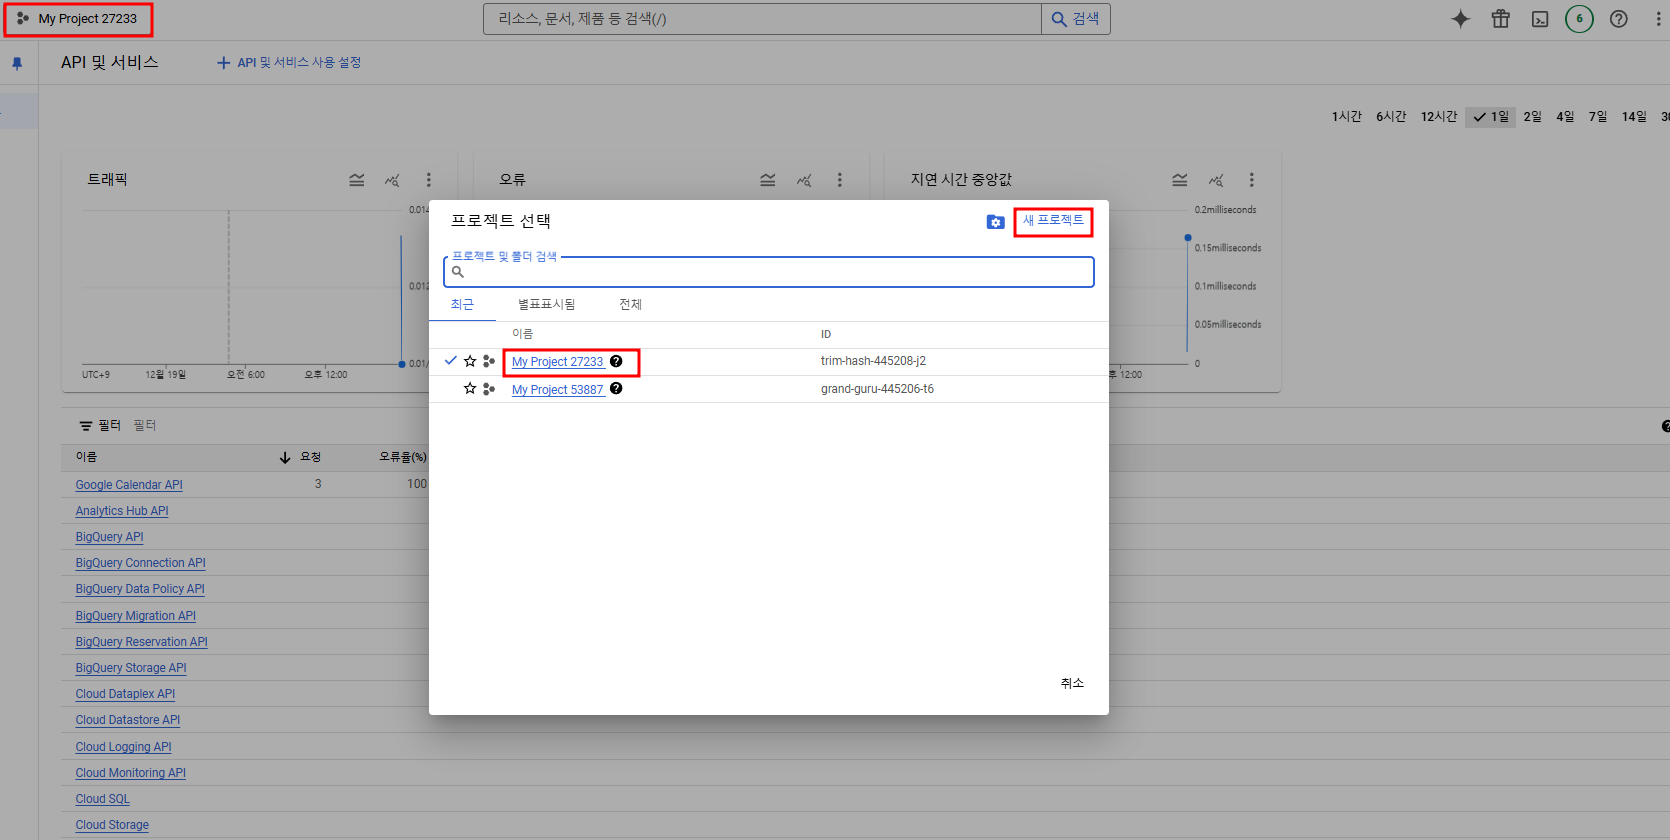
Task: Click project ID grand-guru-445206-t6
Action: click(x=877, y=389)
